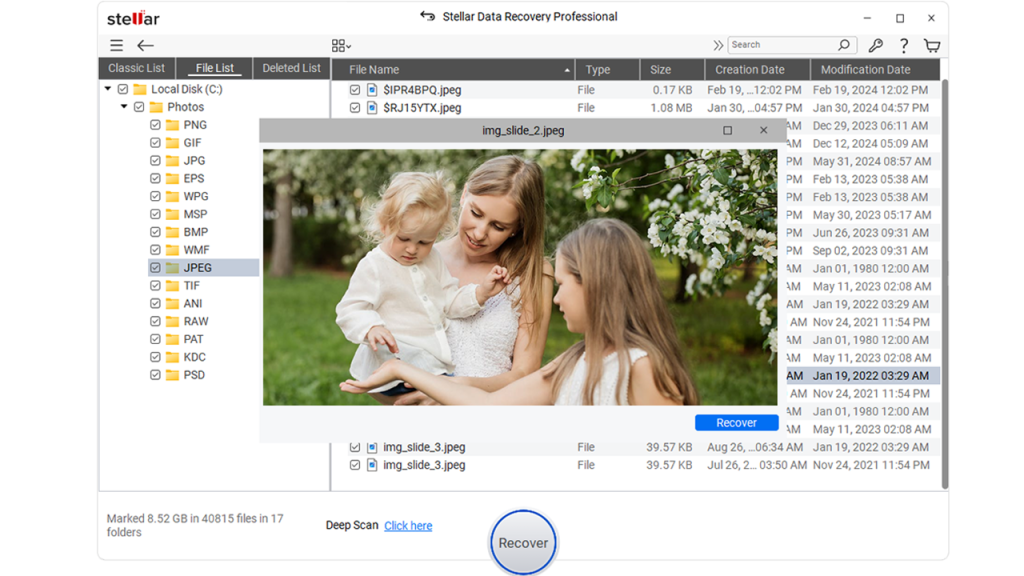The image size is (1024, 576).
Task: Switch to the Classic List tab
Action: (x=136, y=67)
